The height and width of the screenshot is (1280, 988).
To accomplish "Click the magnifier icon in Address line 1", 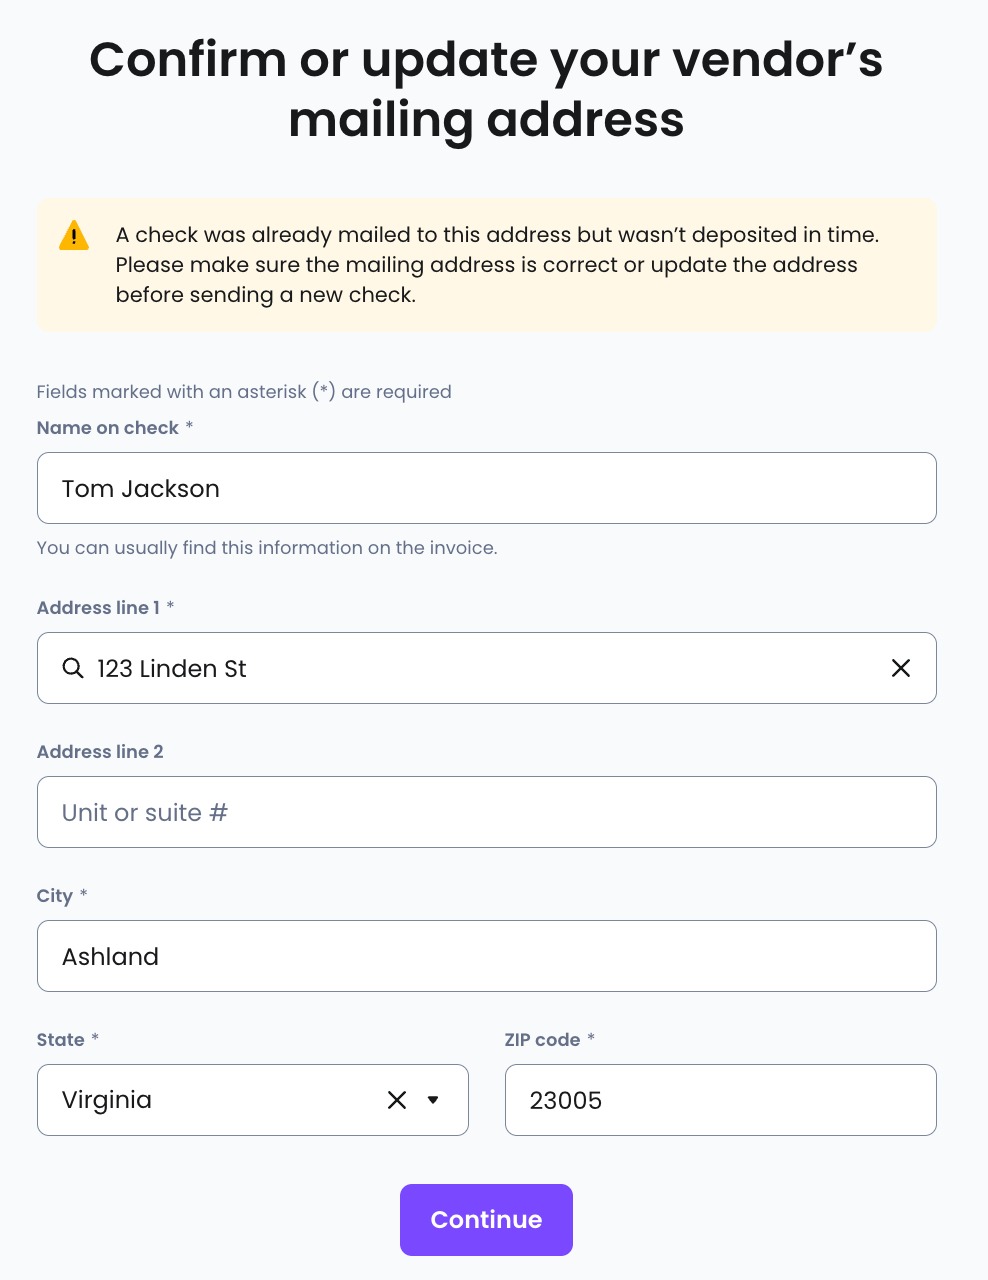I will click(73, 668).
